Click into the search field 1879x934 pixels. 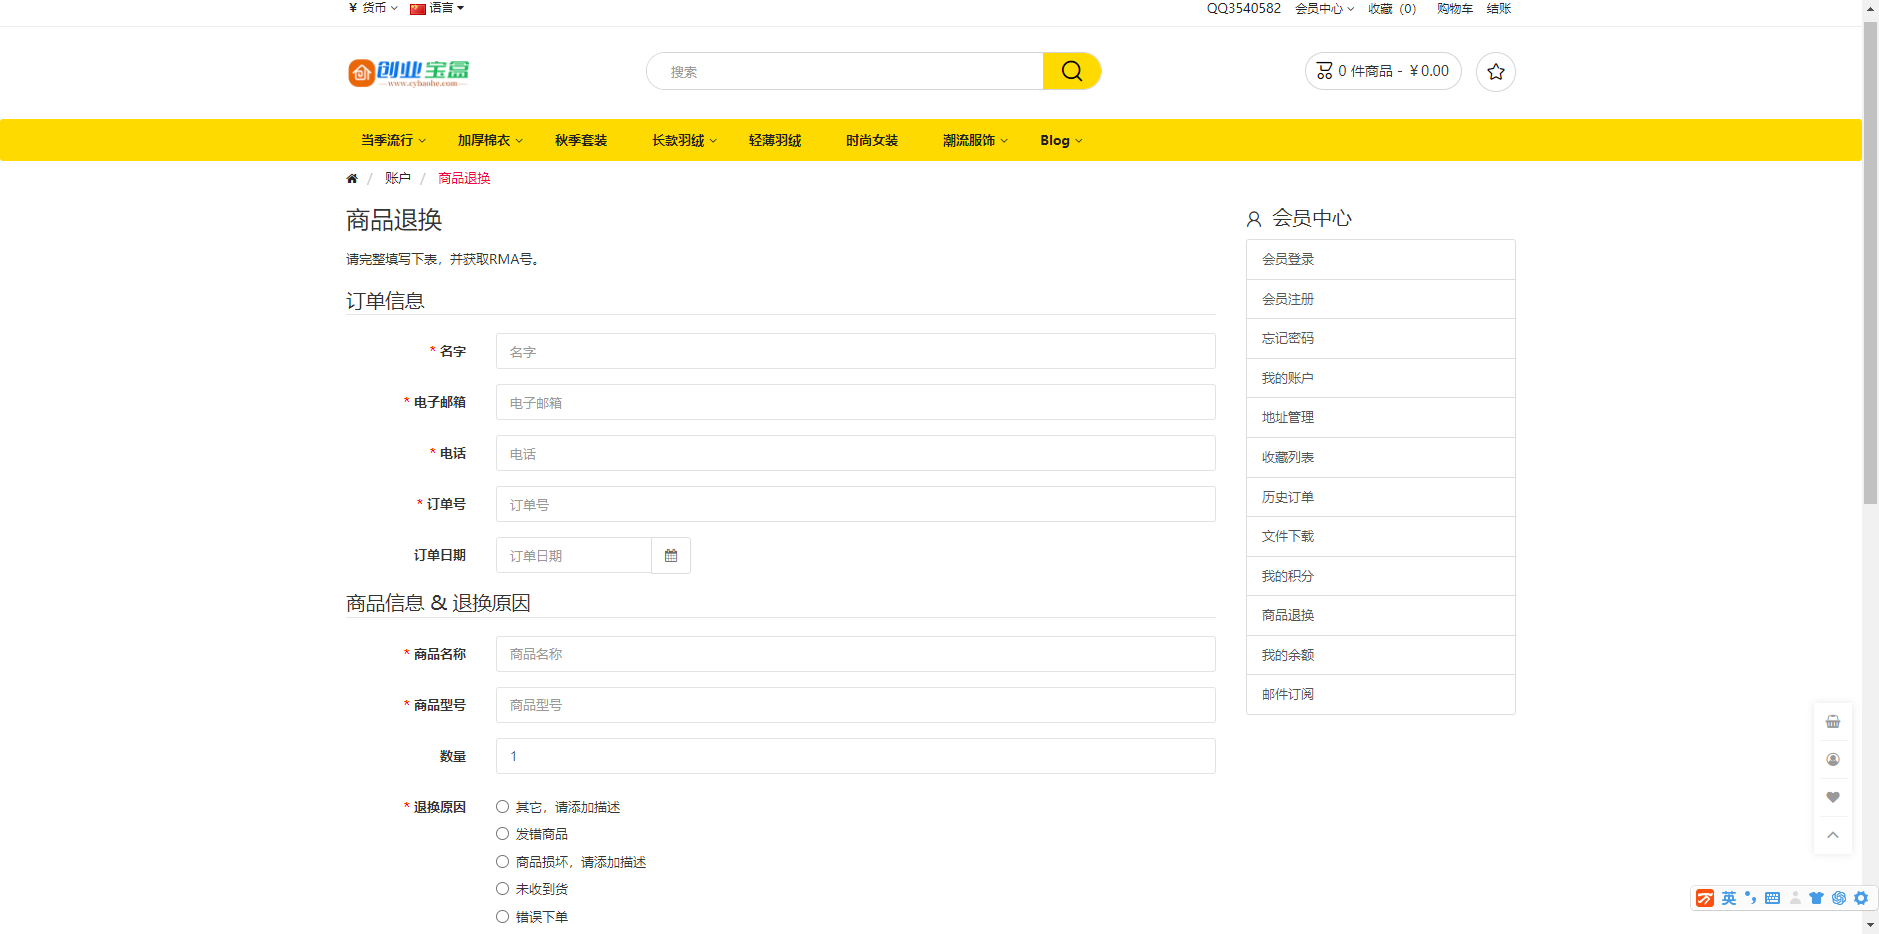845,71
